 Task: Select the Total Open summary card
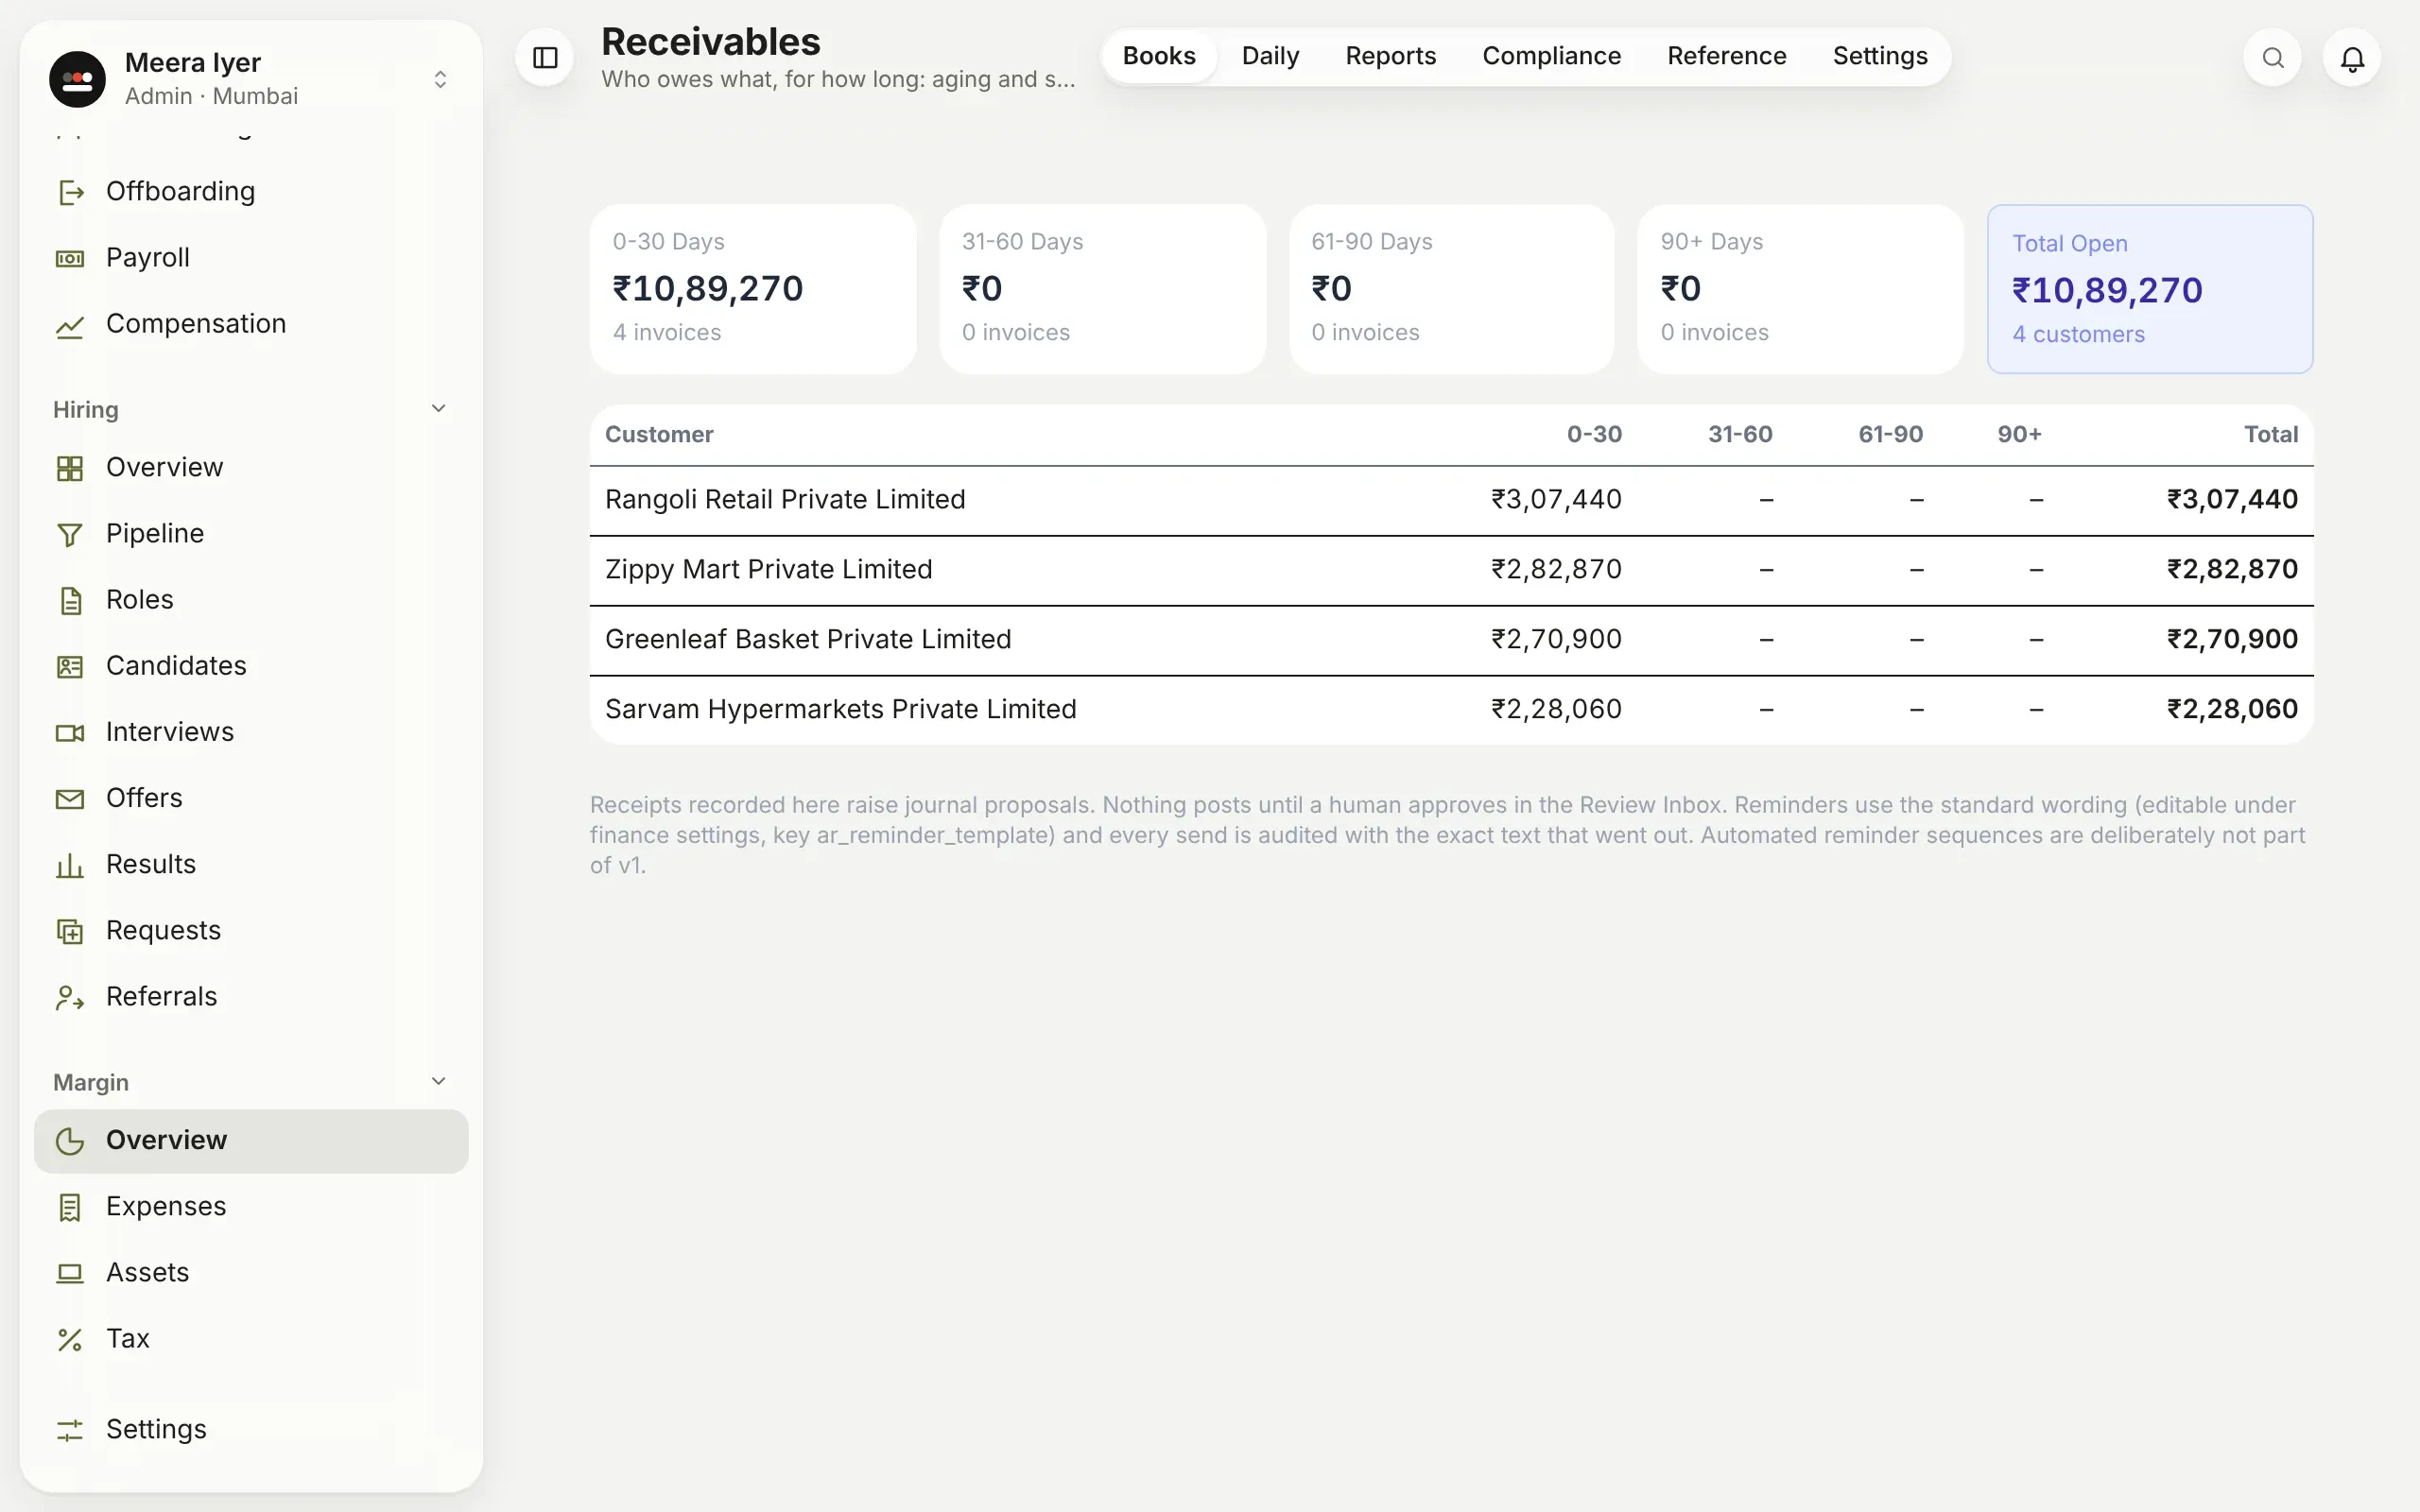click(x=2150, y=289)
